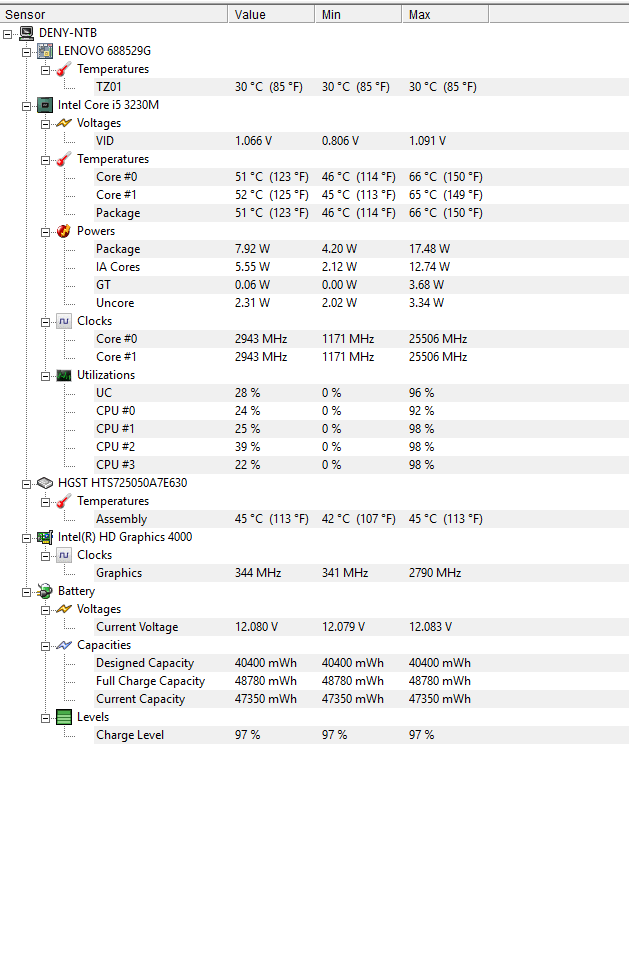The height and width of the screenshot is (960, 629).
Task: Click the DENY-NTB computer icon
Action: point(26,33)
